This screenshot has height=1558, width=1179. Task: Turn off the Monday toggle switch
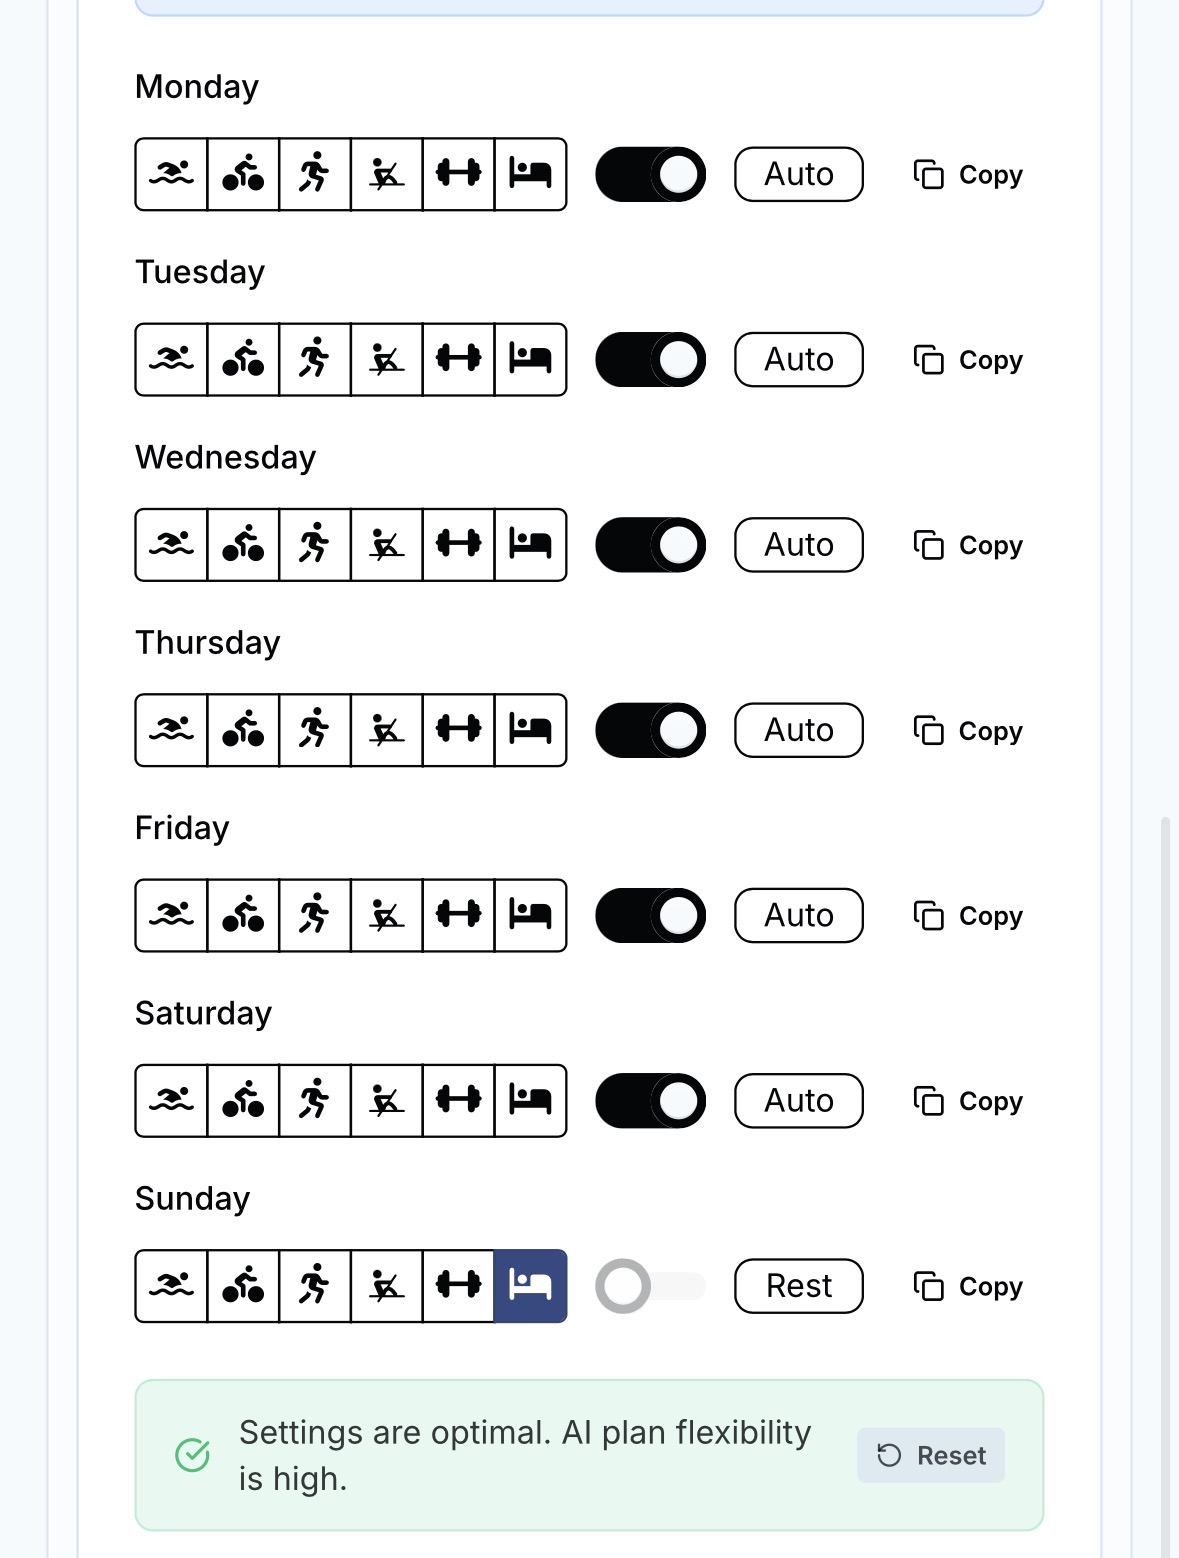(650, 174)
